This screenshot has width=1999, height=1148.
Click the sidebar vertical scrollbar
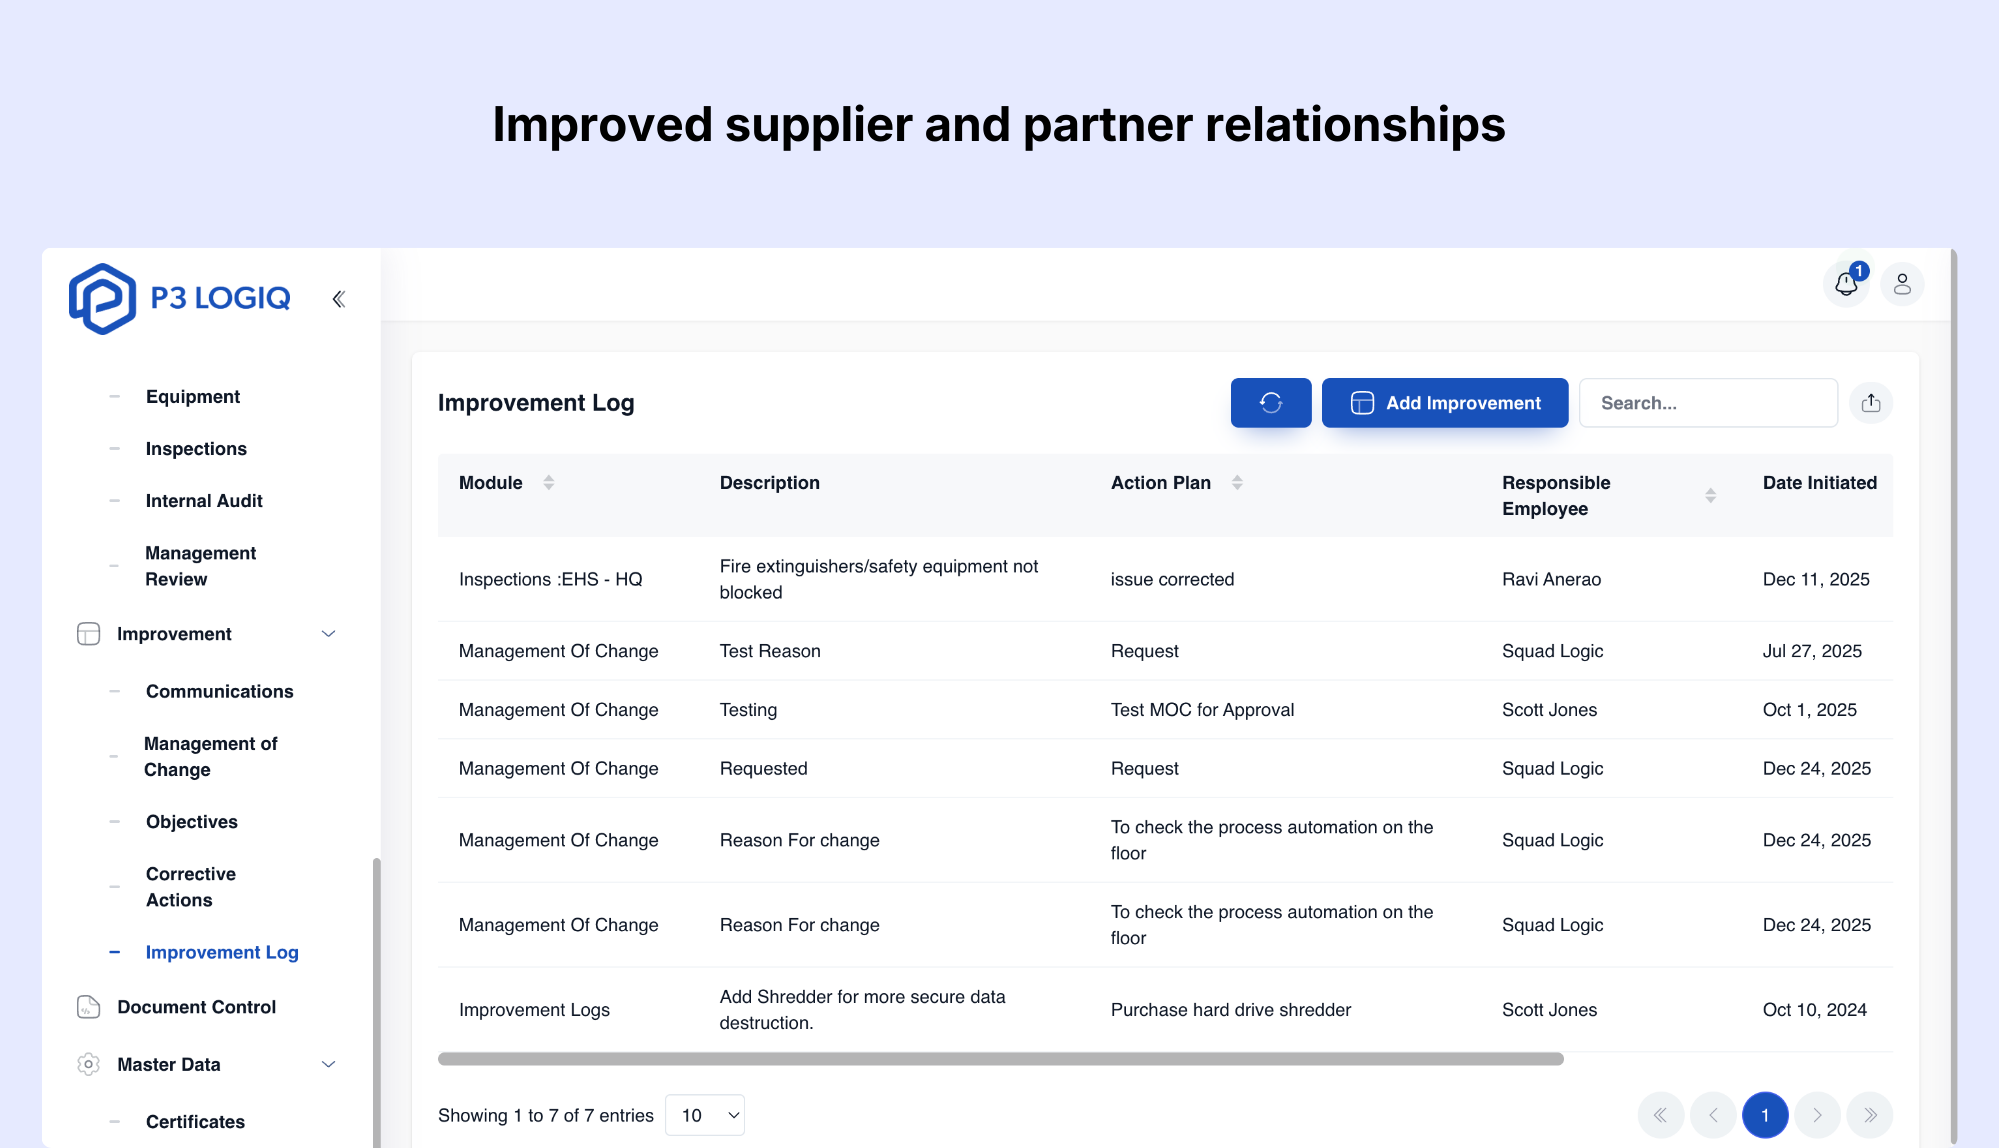[376, 1002]
